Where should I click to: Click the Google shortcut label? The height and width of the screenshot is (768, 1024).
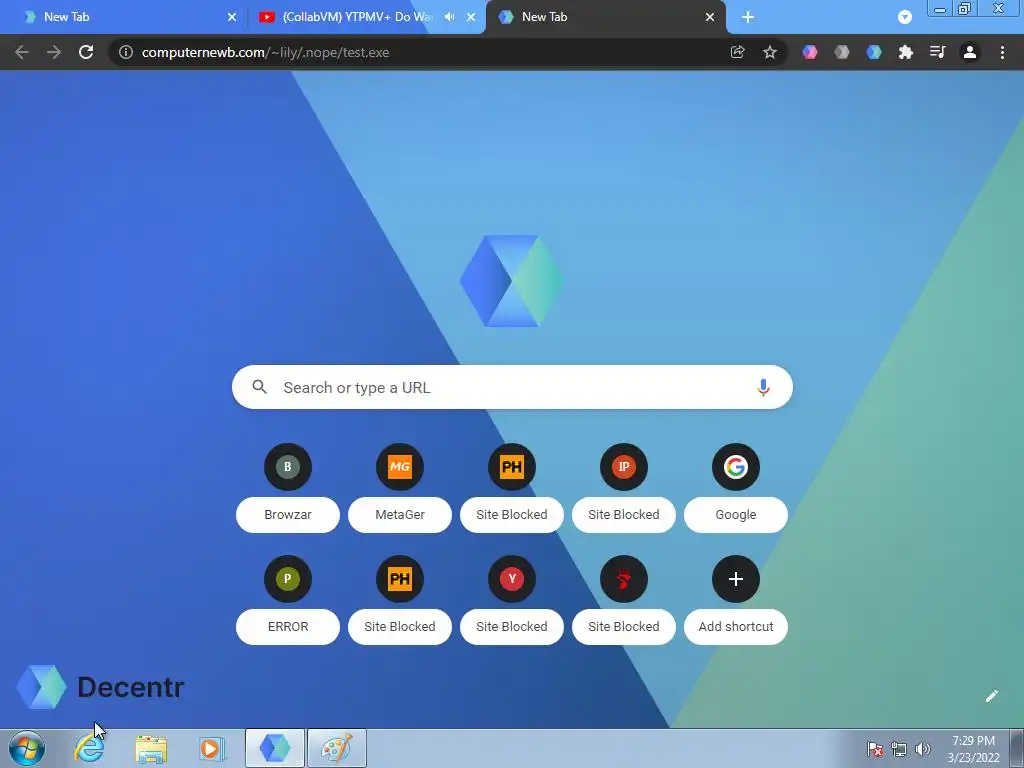735,515
